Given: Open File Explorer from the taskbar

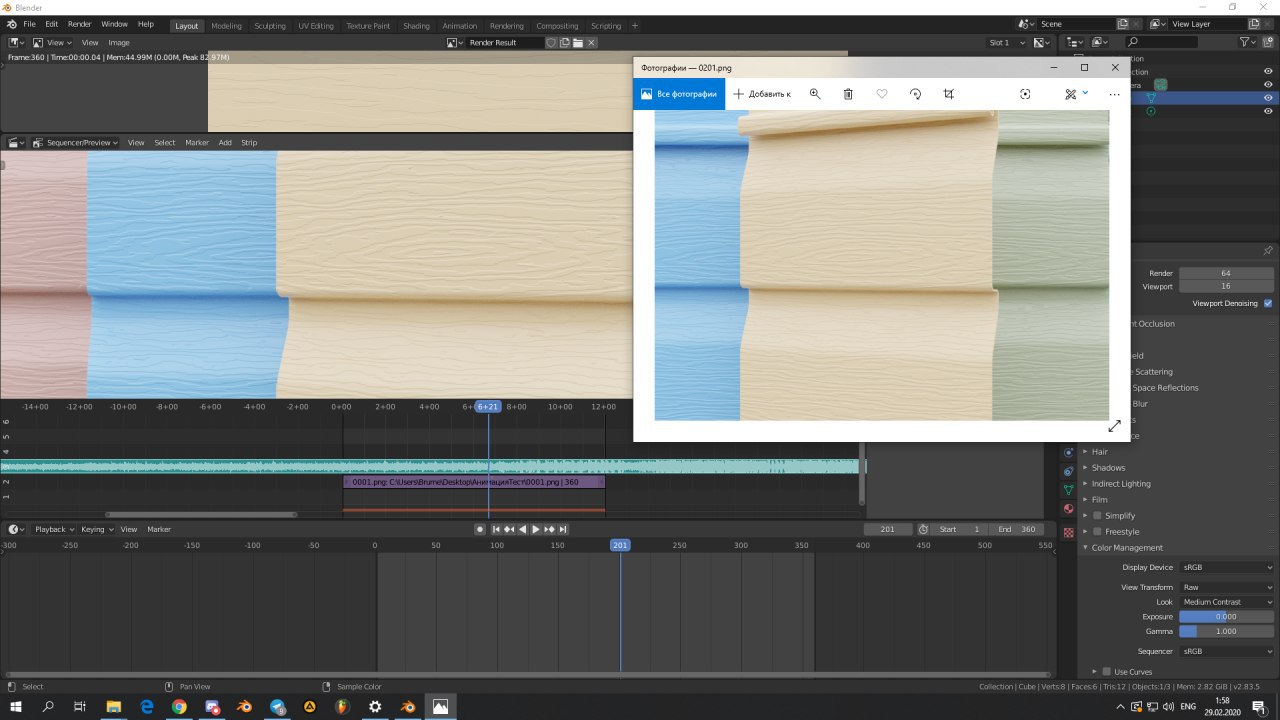Looking at the screenshot, I should tap(113, 706).
